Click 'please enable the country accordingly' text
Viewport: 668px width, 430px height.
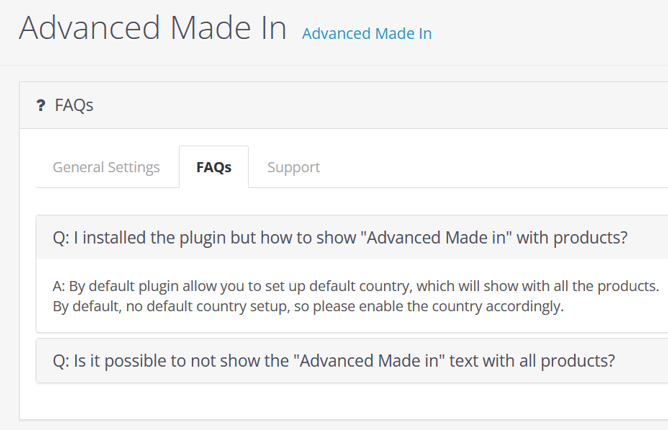[x=438, y=306]
